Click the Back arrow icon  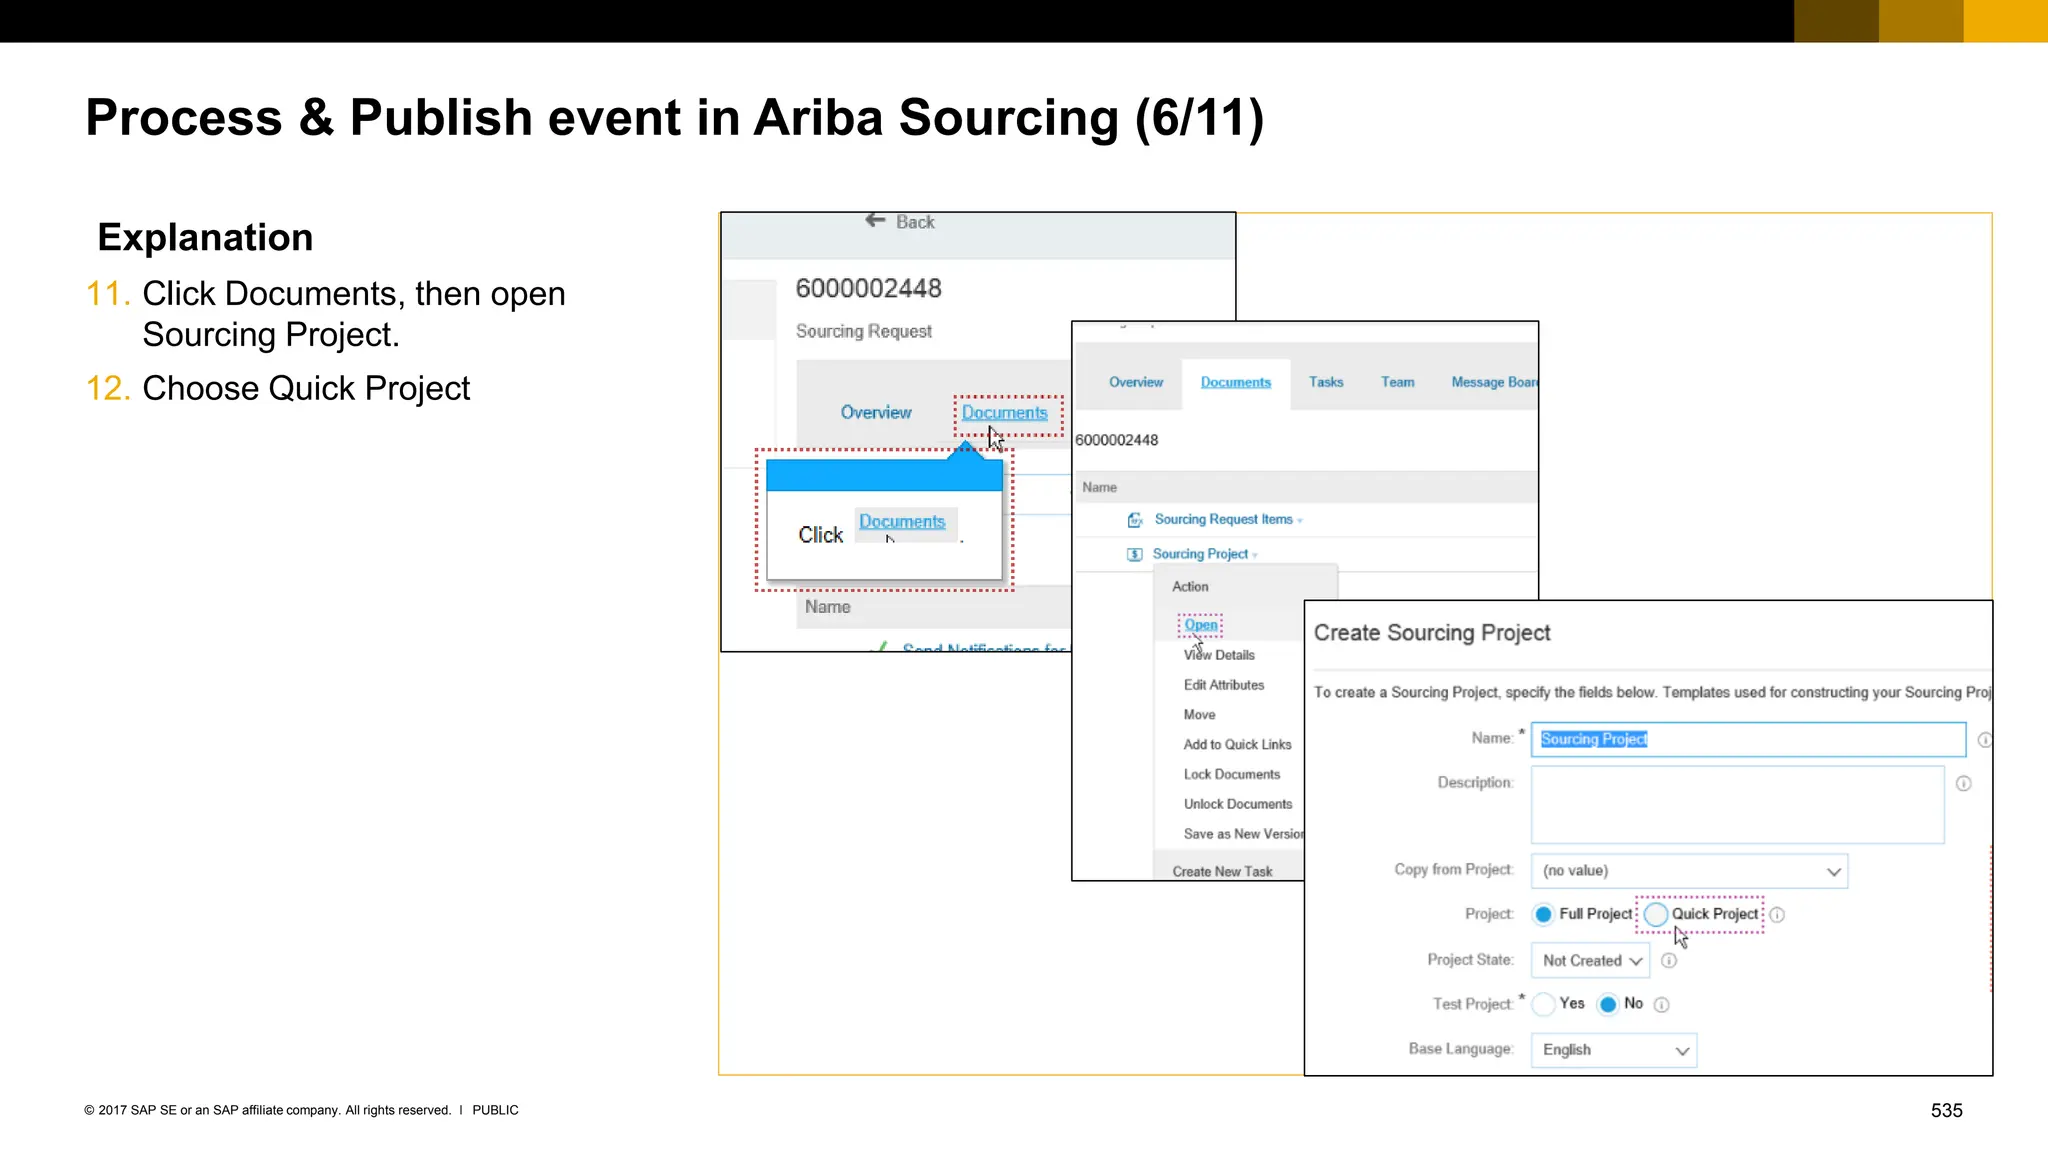[x=875, y=221]
